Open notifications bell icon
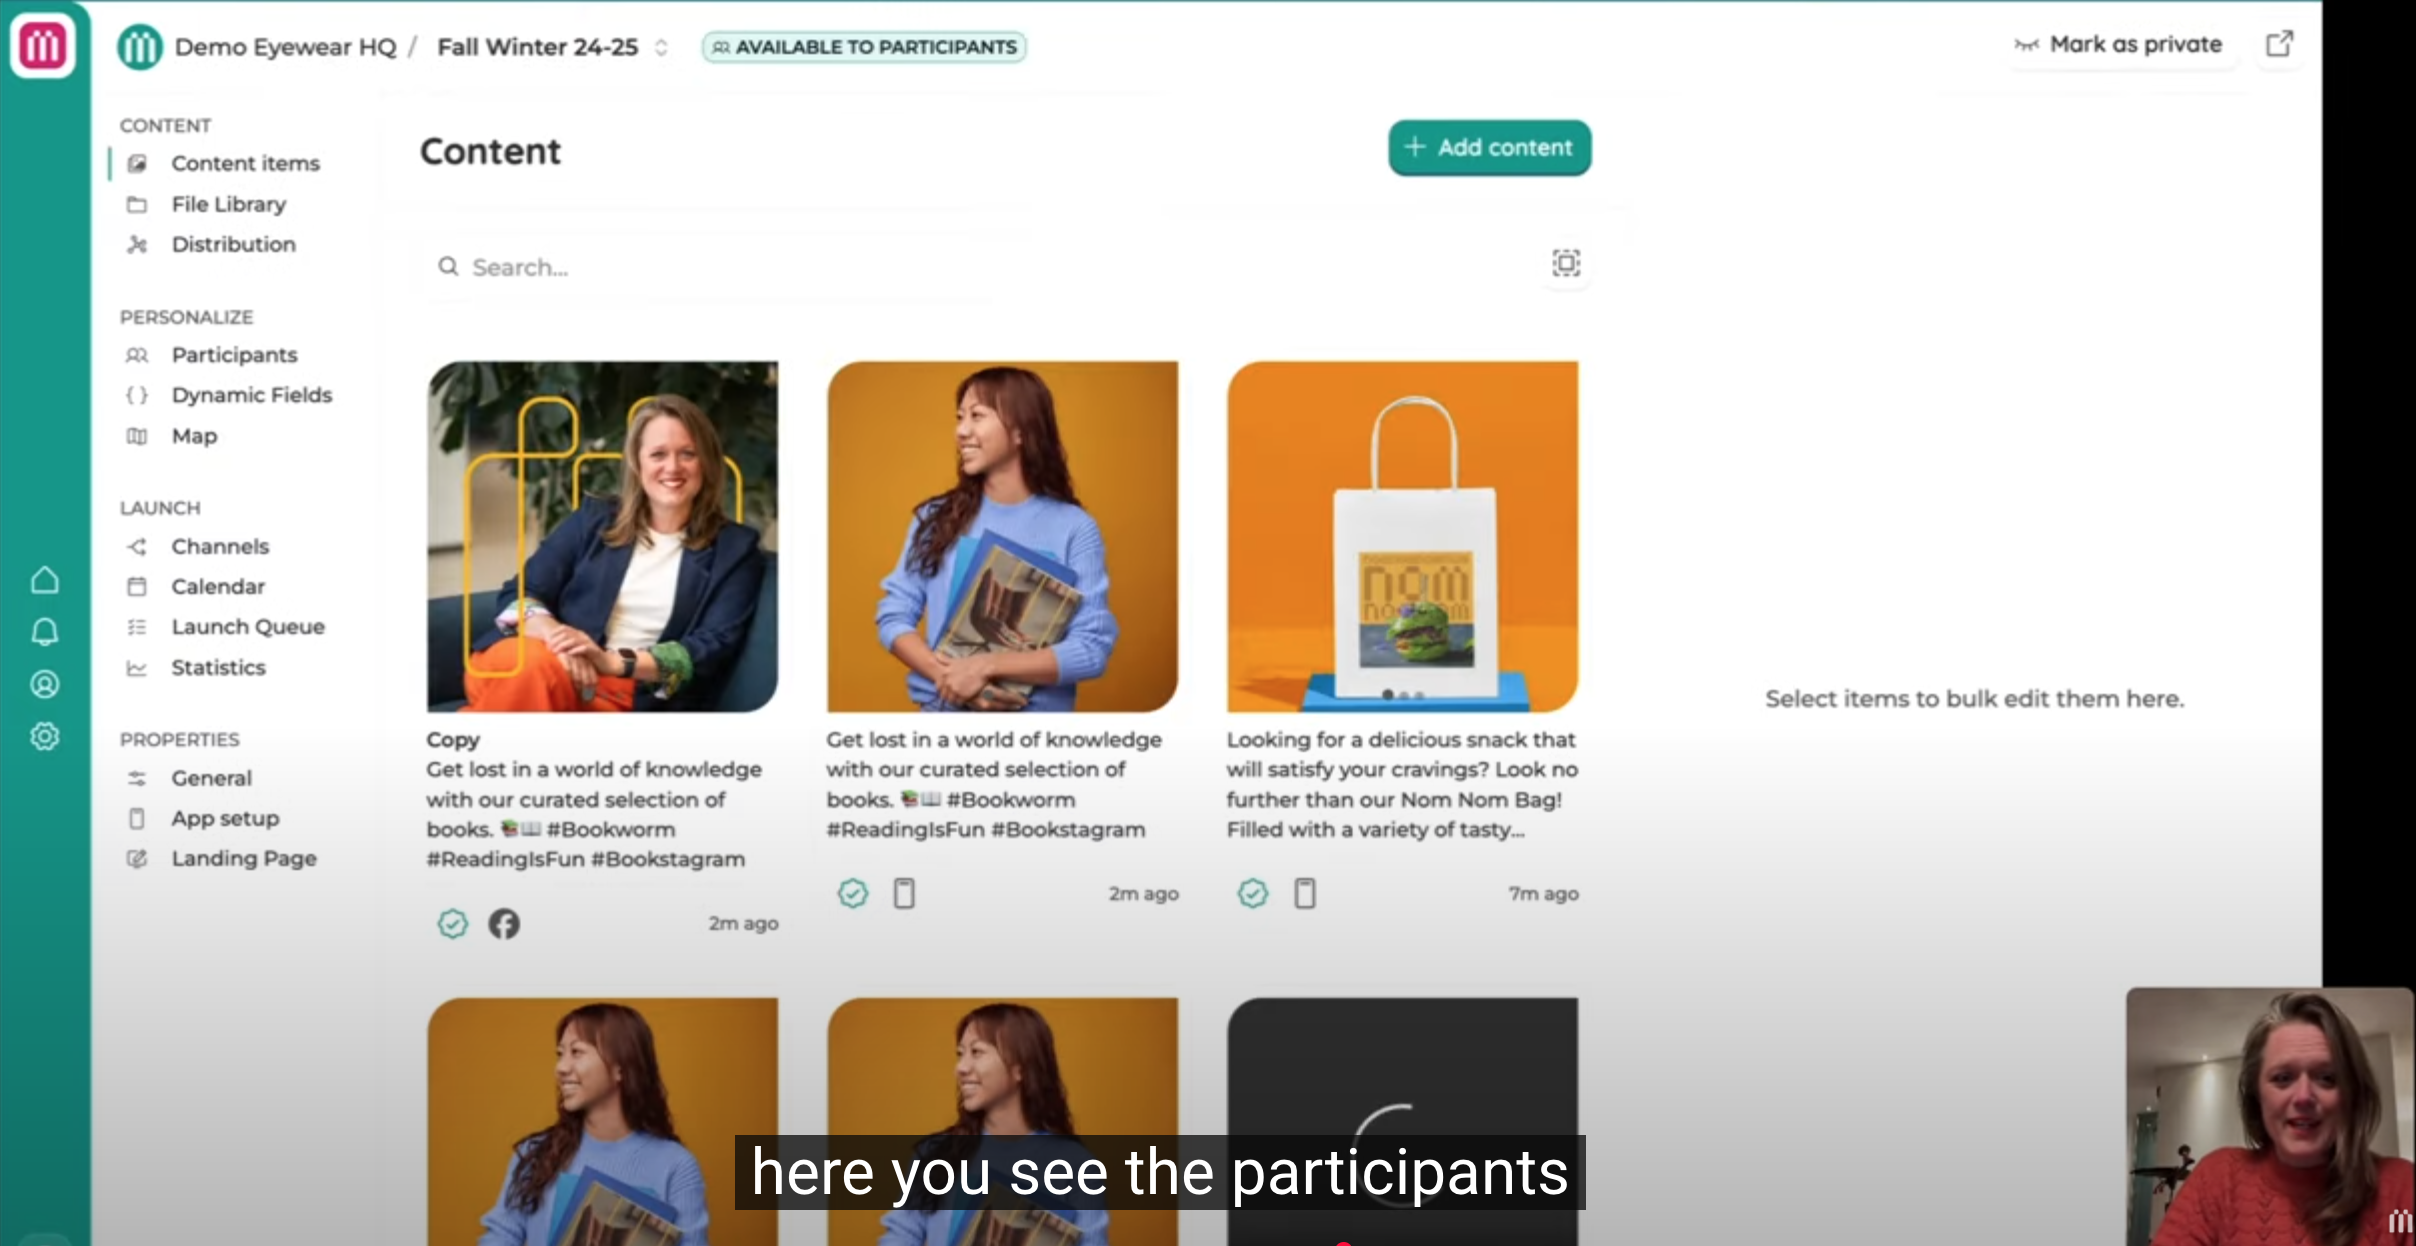2416x1246 pixels. [x=45, y=632]
